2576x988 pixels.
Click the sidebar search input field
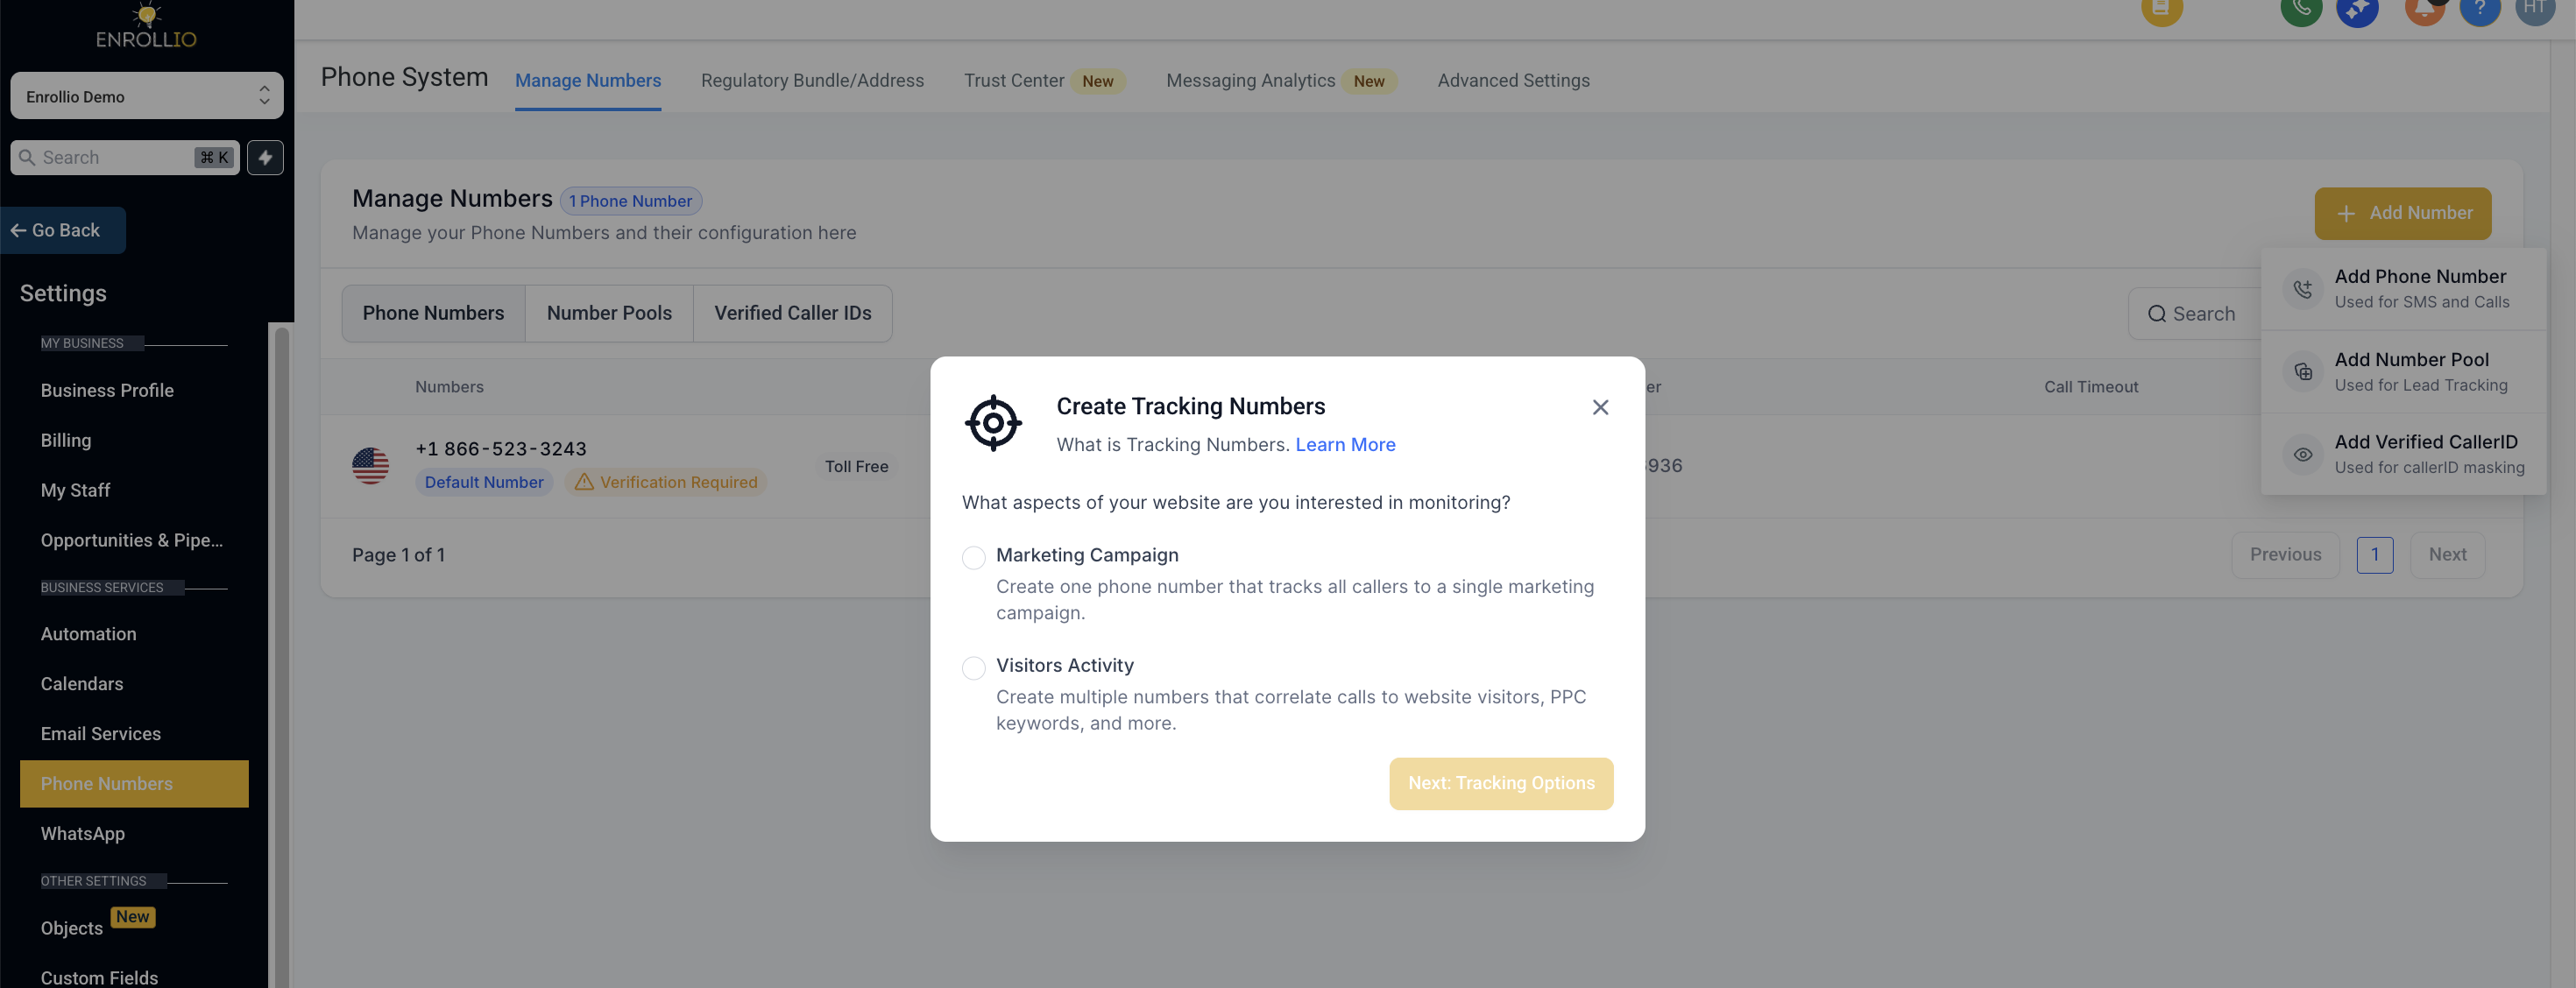point(125,157)
